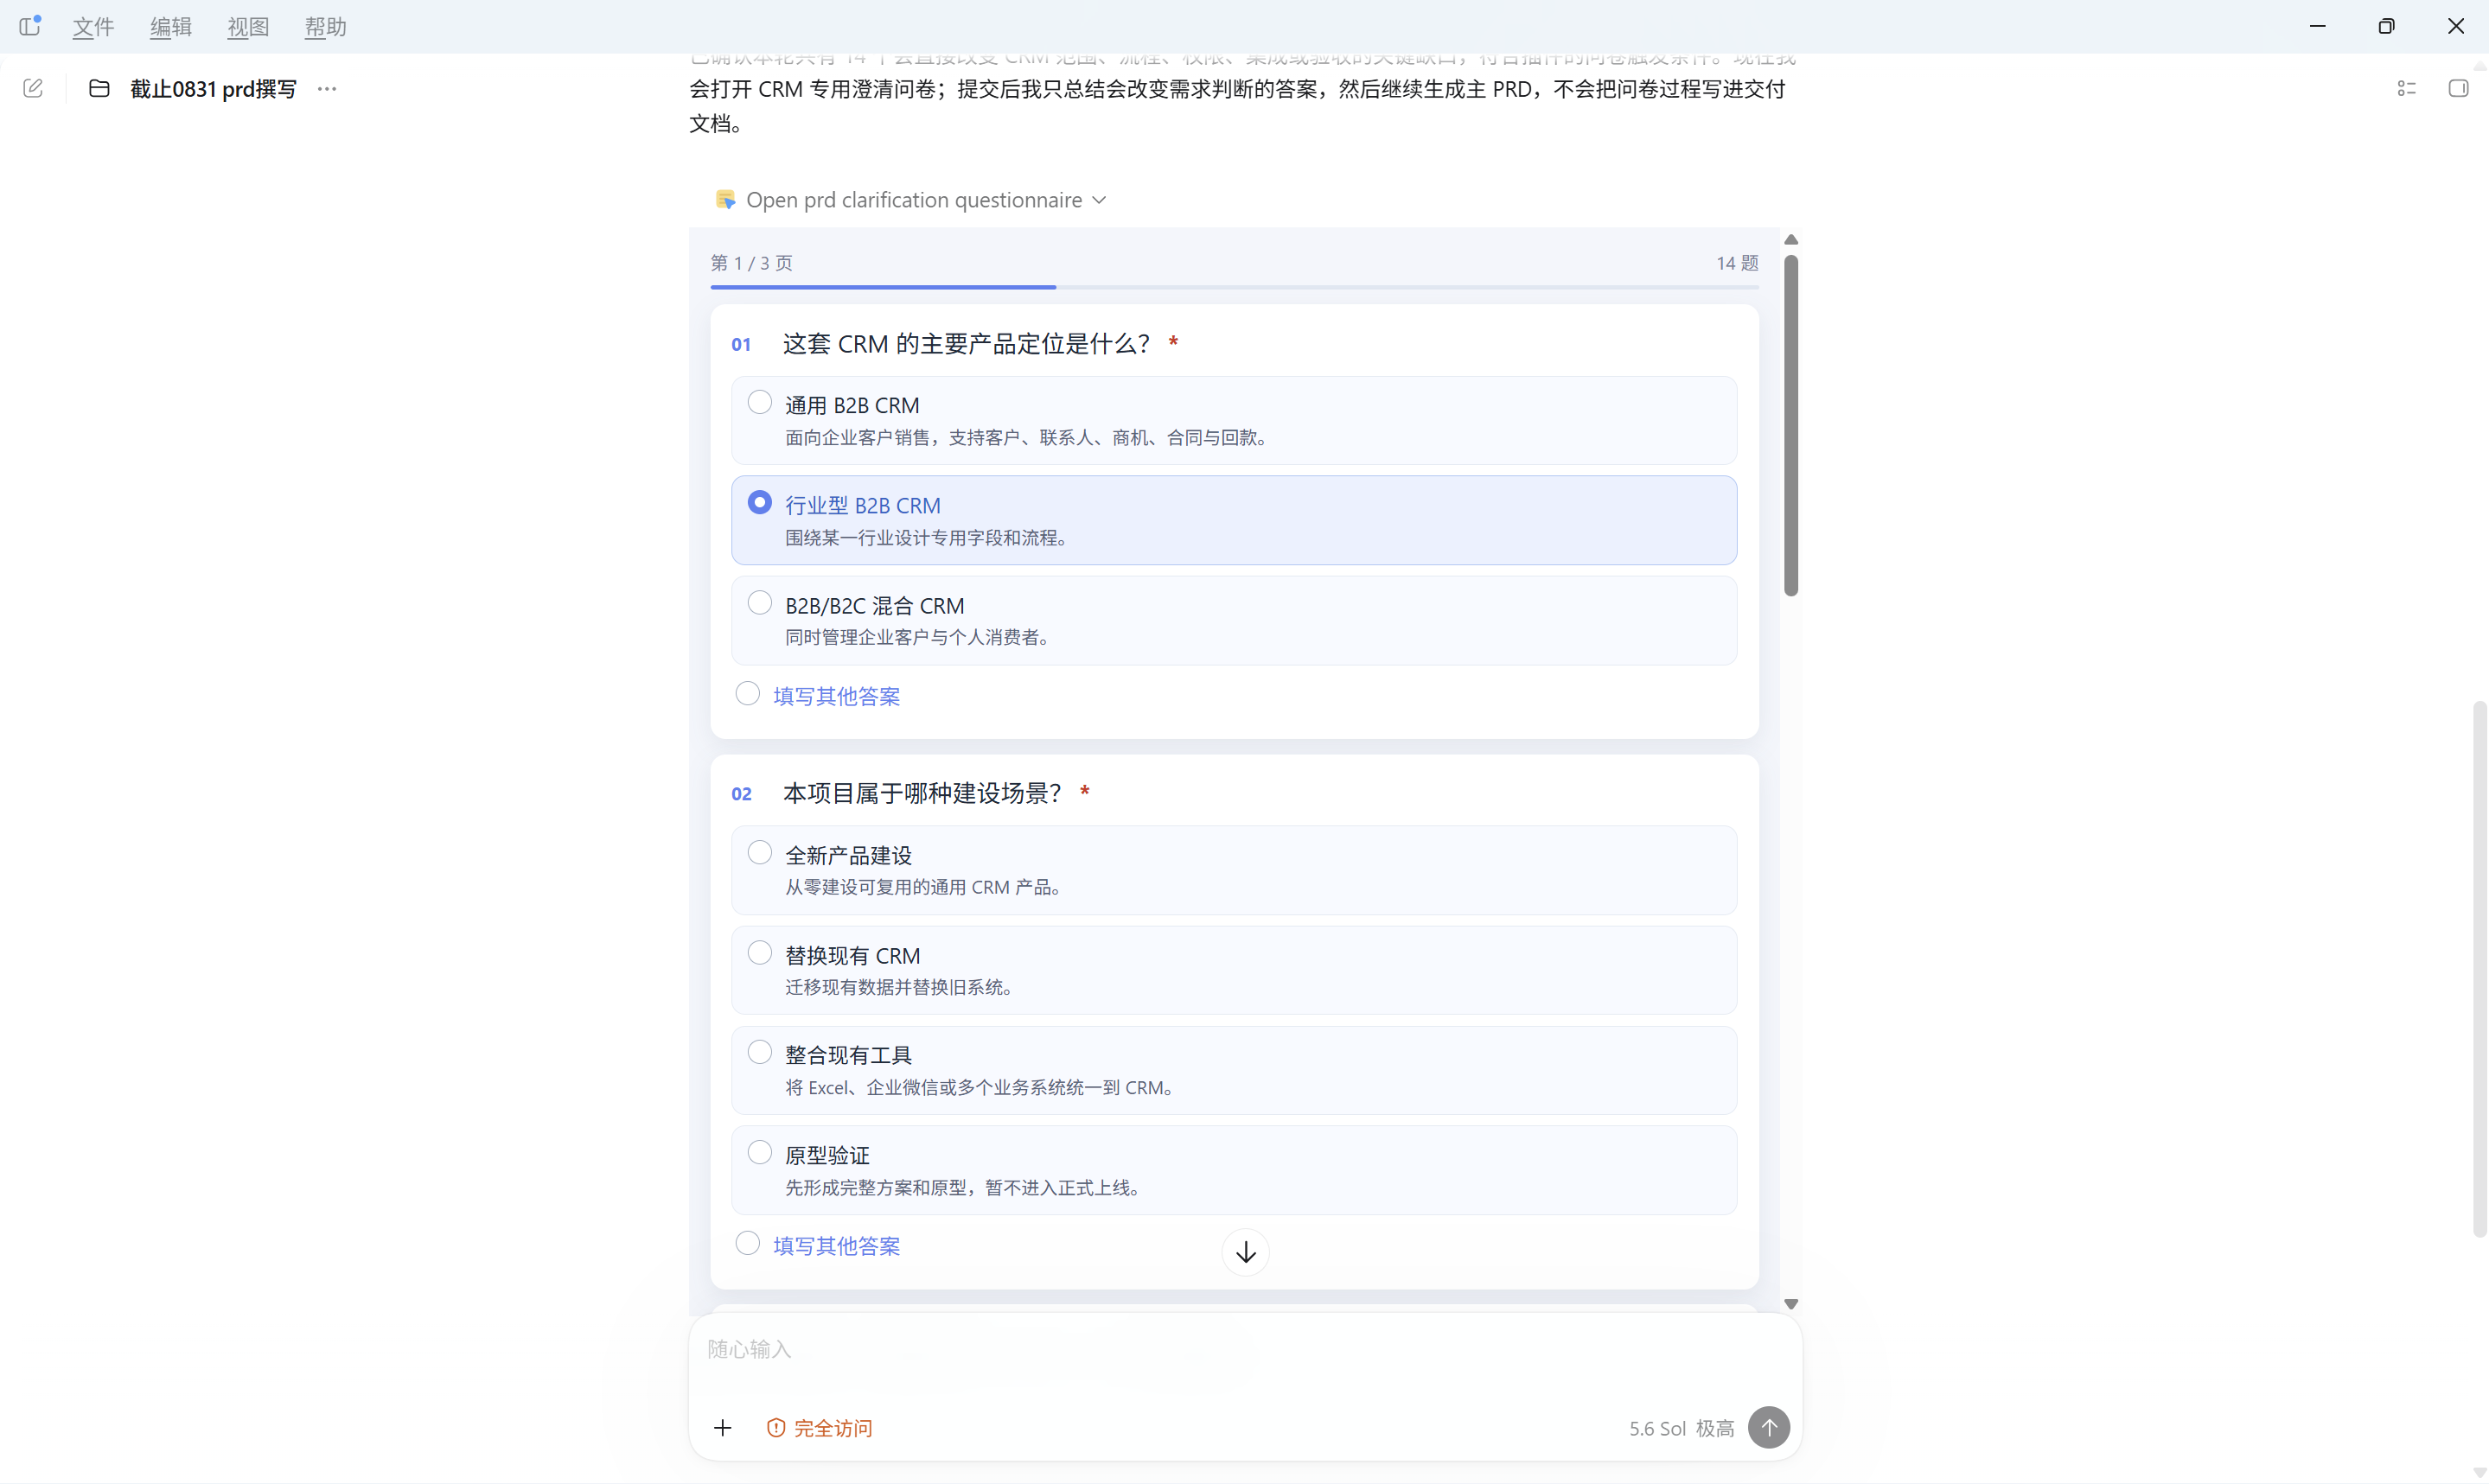Click the questionnaire vertical scrollbar thumb
2489x1484 pixels.
1791,426
